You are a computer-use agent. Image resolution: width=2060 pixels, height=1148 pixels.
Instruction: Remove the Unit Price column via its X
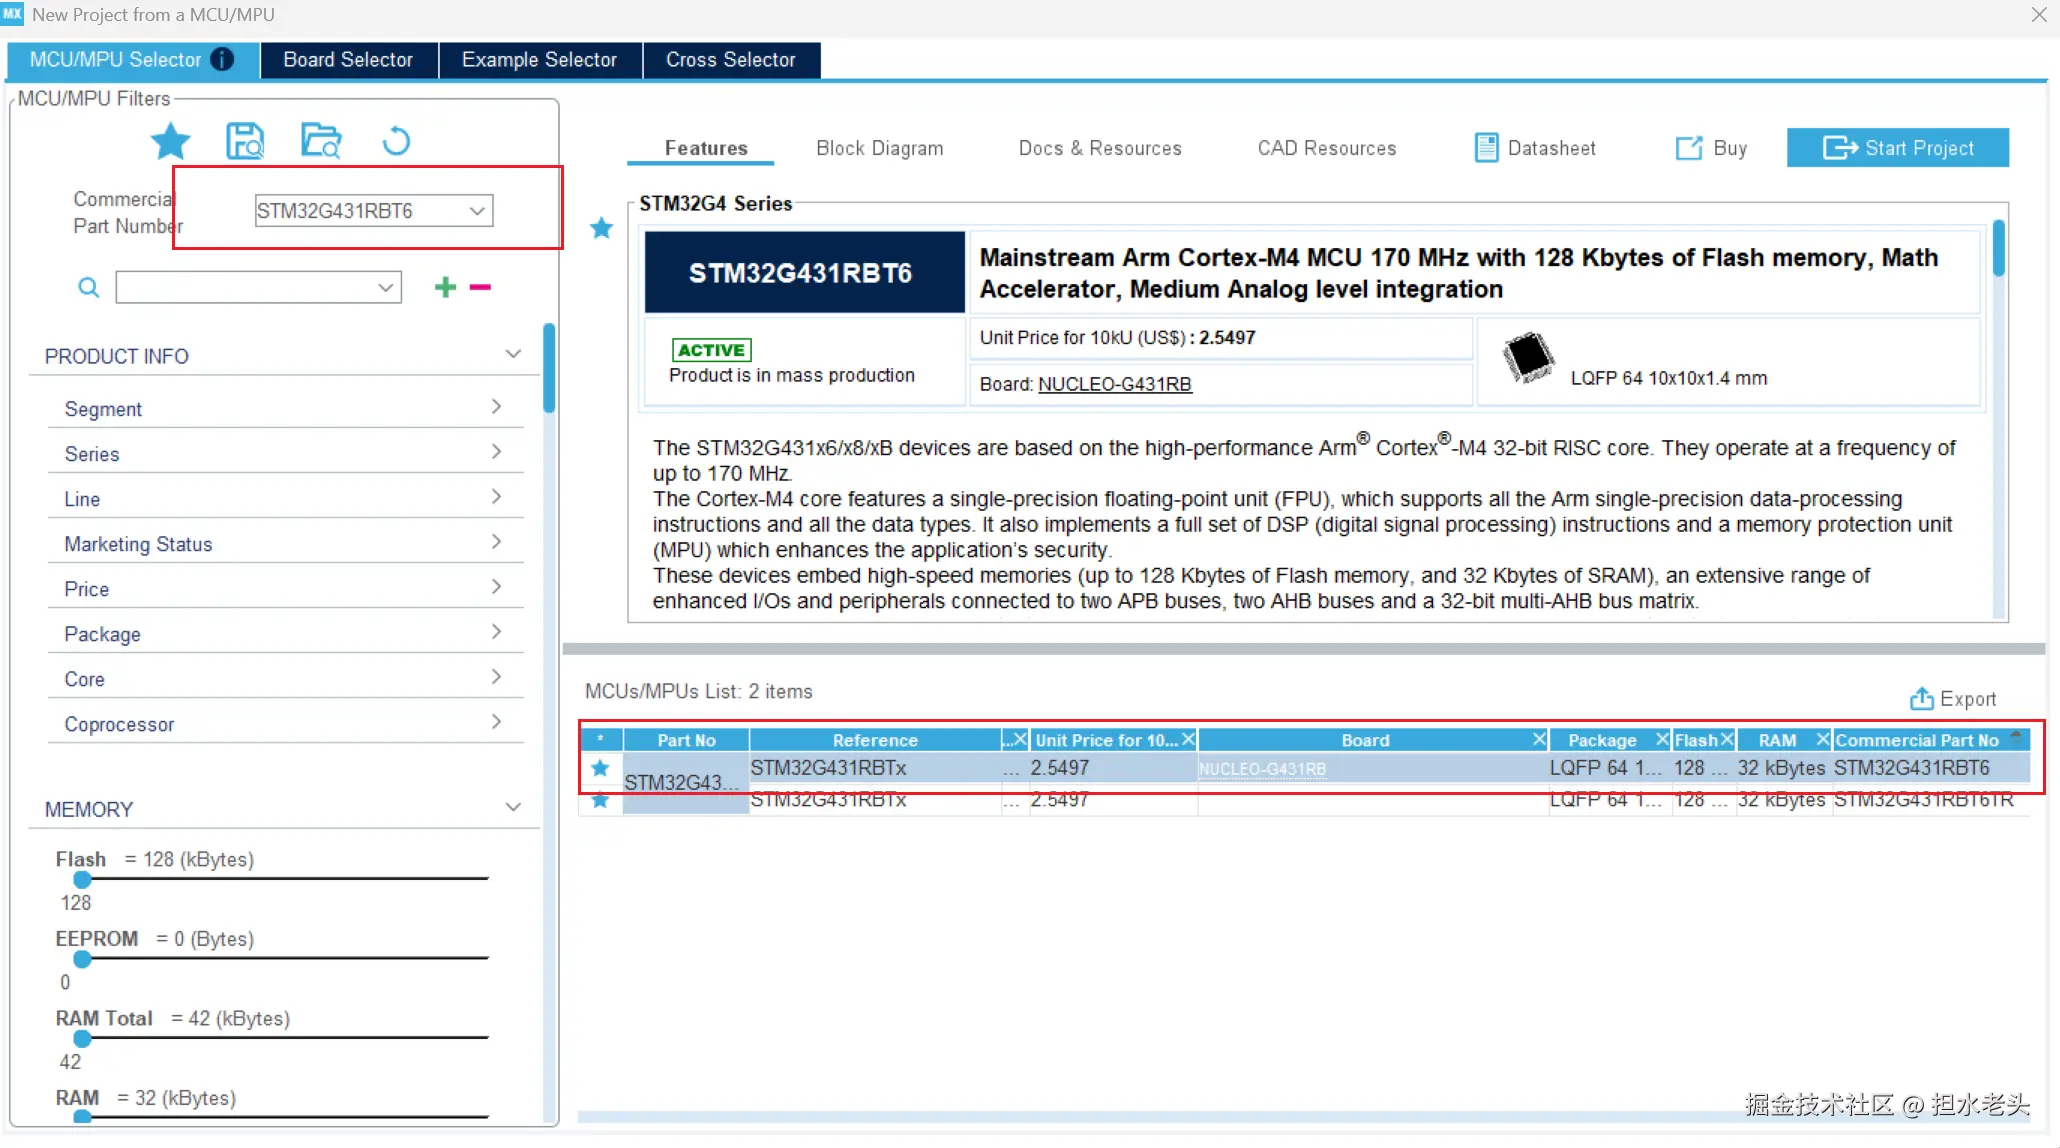click(1188, 739)
